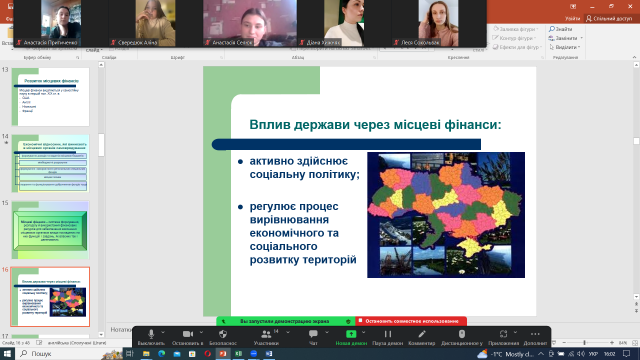Open Zoom annotate pencil tool
Screen dimensions: 640x360
click(422, 338)
